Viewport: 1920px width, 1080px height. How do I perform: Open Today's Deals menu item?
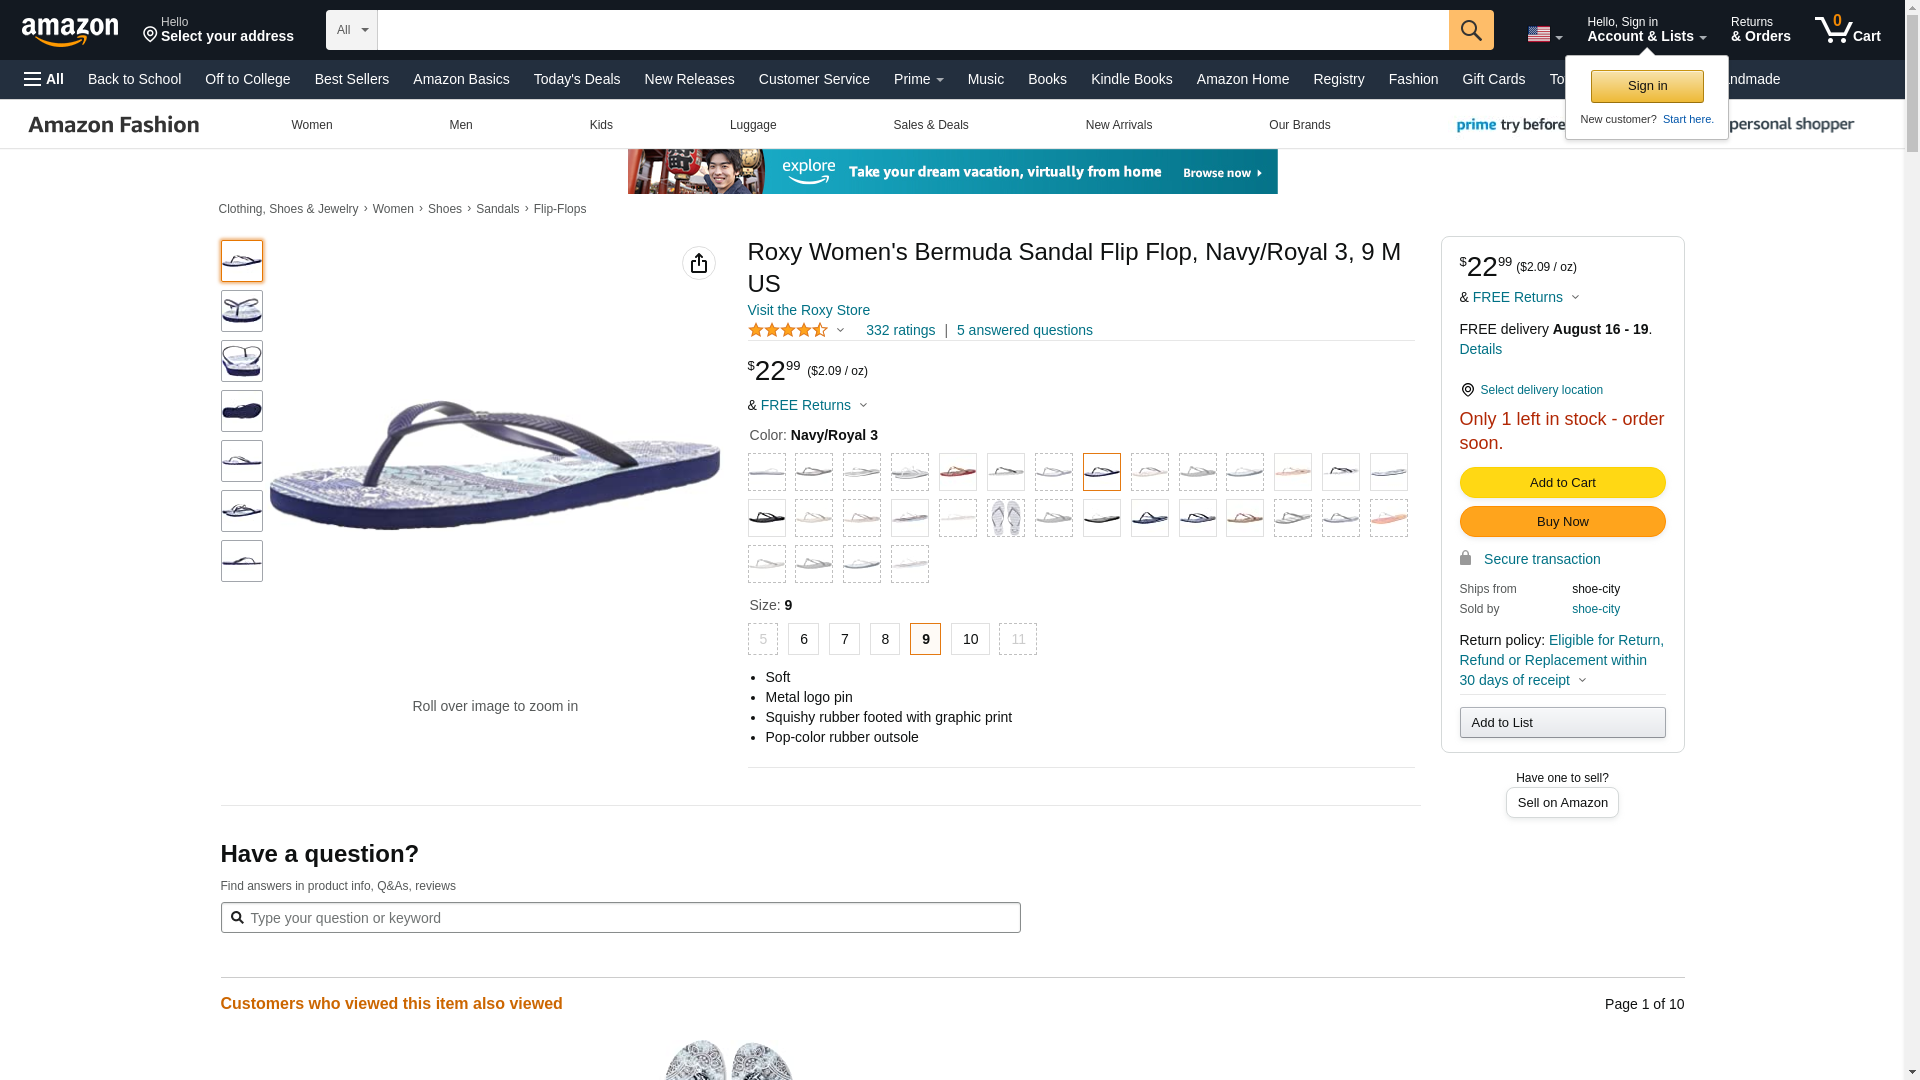(x=577, y=79)
